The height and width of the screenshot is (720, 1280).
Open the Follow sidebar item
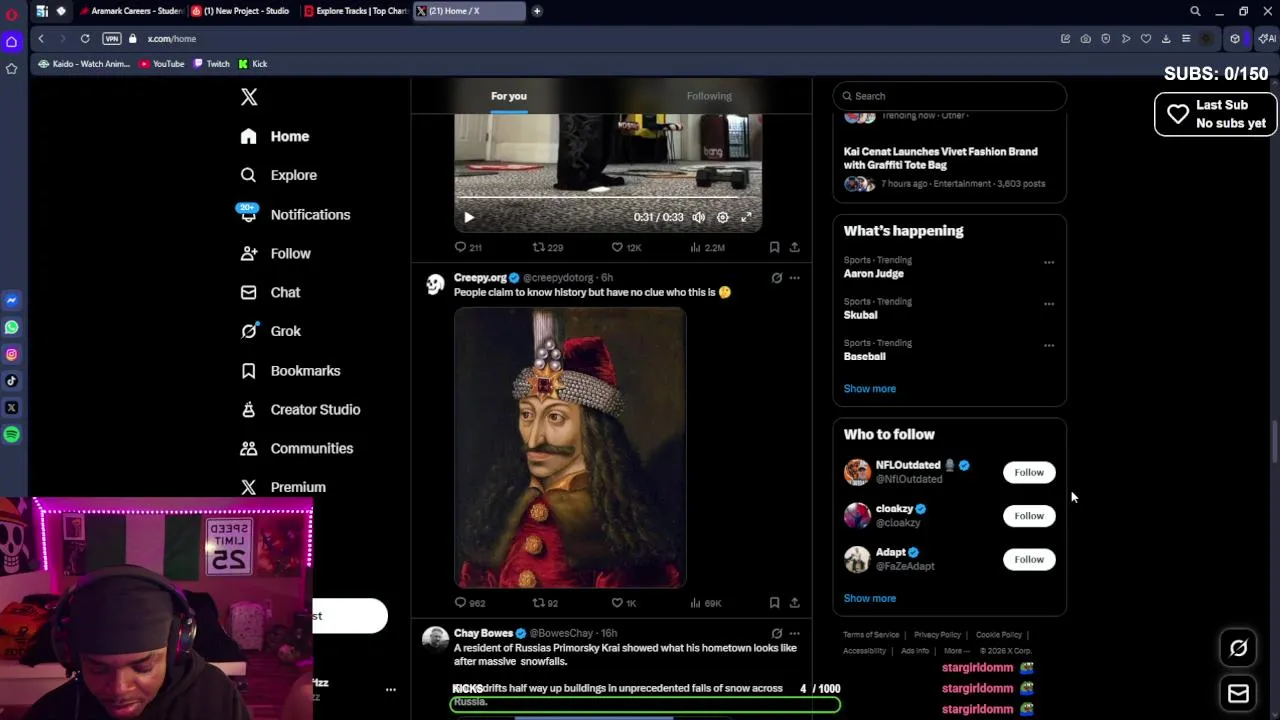[x=276, y=253]
